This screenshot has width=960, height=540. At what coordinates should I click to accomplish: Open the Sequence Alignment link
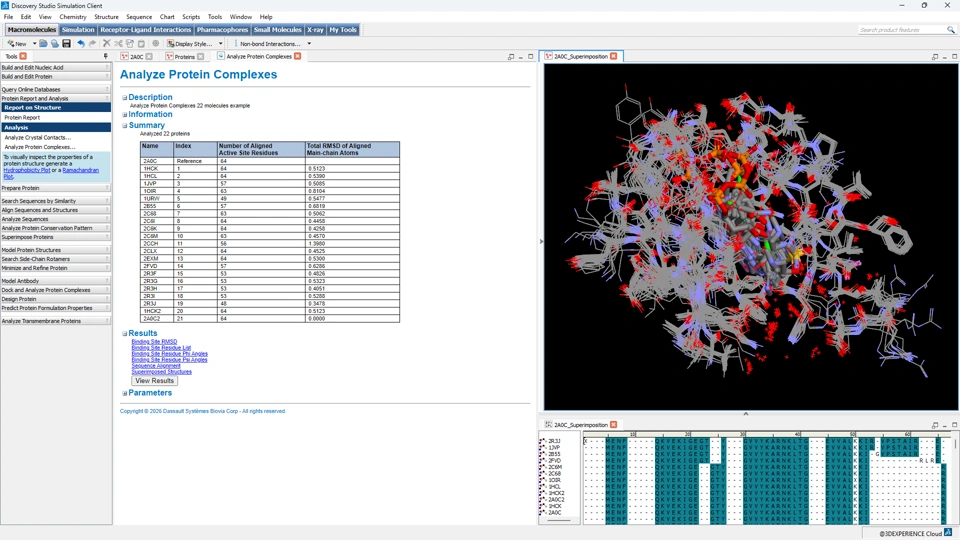coord(156,366)
